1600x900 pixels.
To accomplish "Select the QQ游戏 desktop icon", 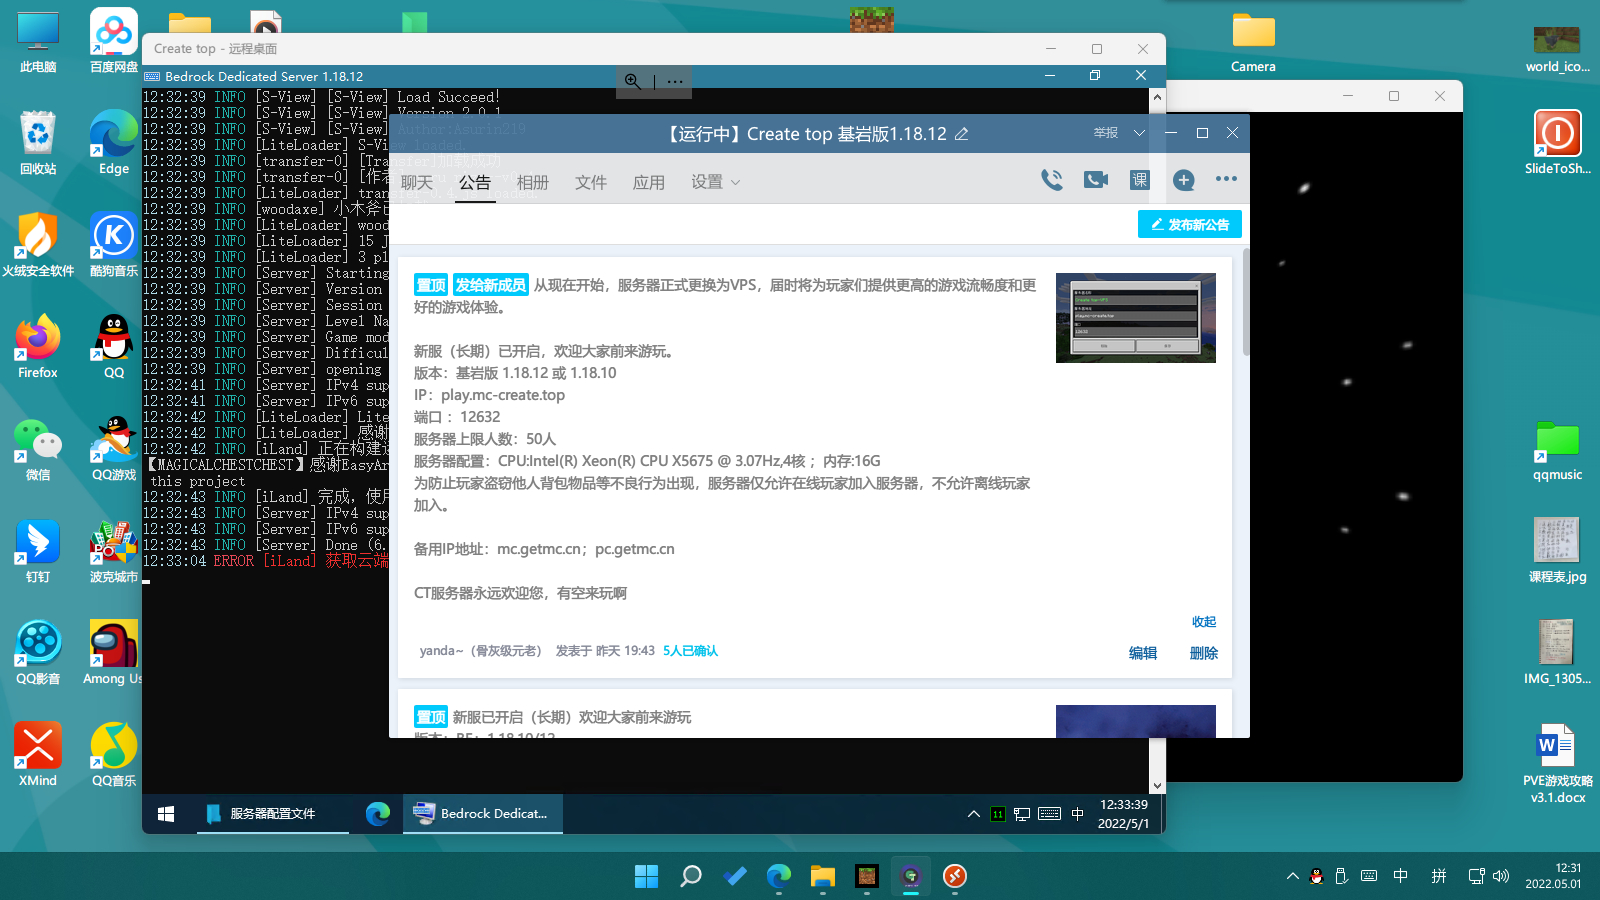I will tap(114, 449).
